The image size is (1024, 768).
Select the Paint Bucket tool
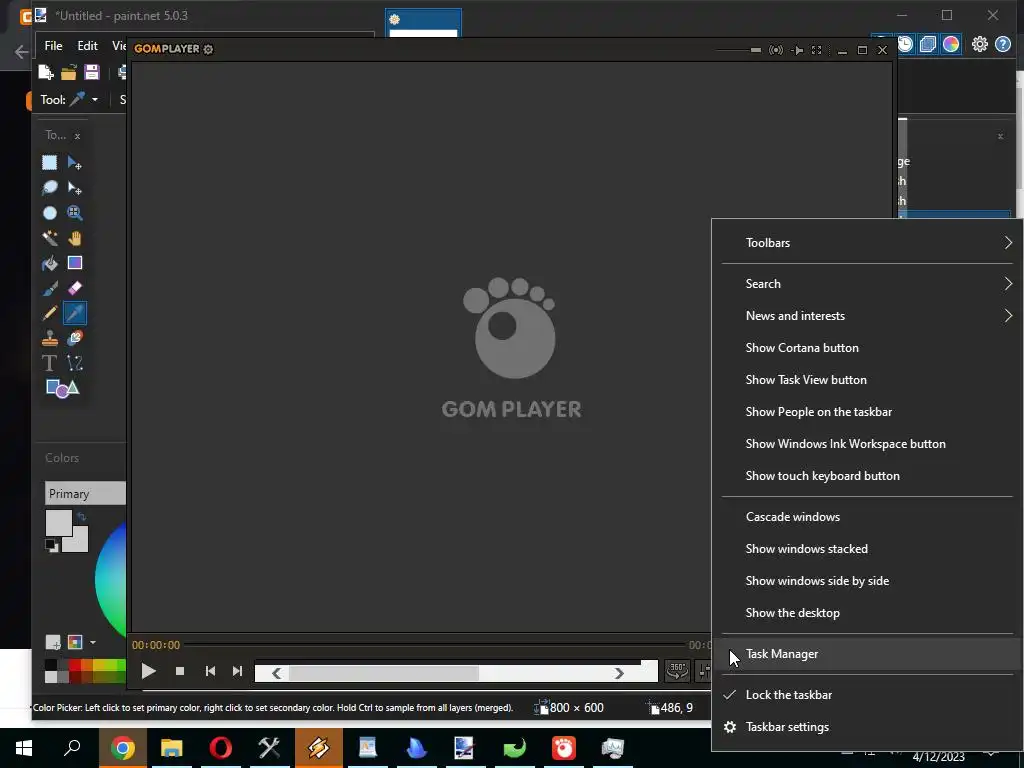[50, 263]
